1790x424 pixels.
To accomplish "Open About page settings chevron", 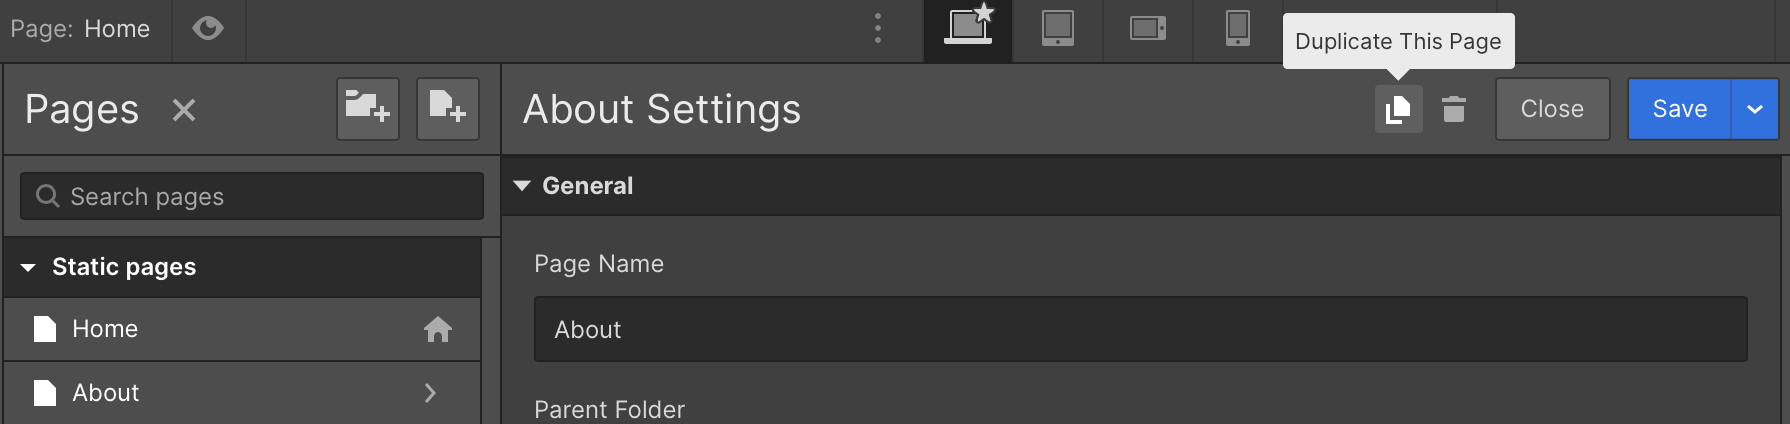I will coord(430,393).
